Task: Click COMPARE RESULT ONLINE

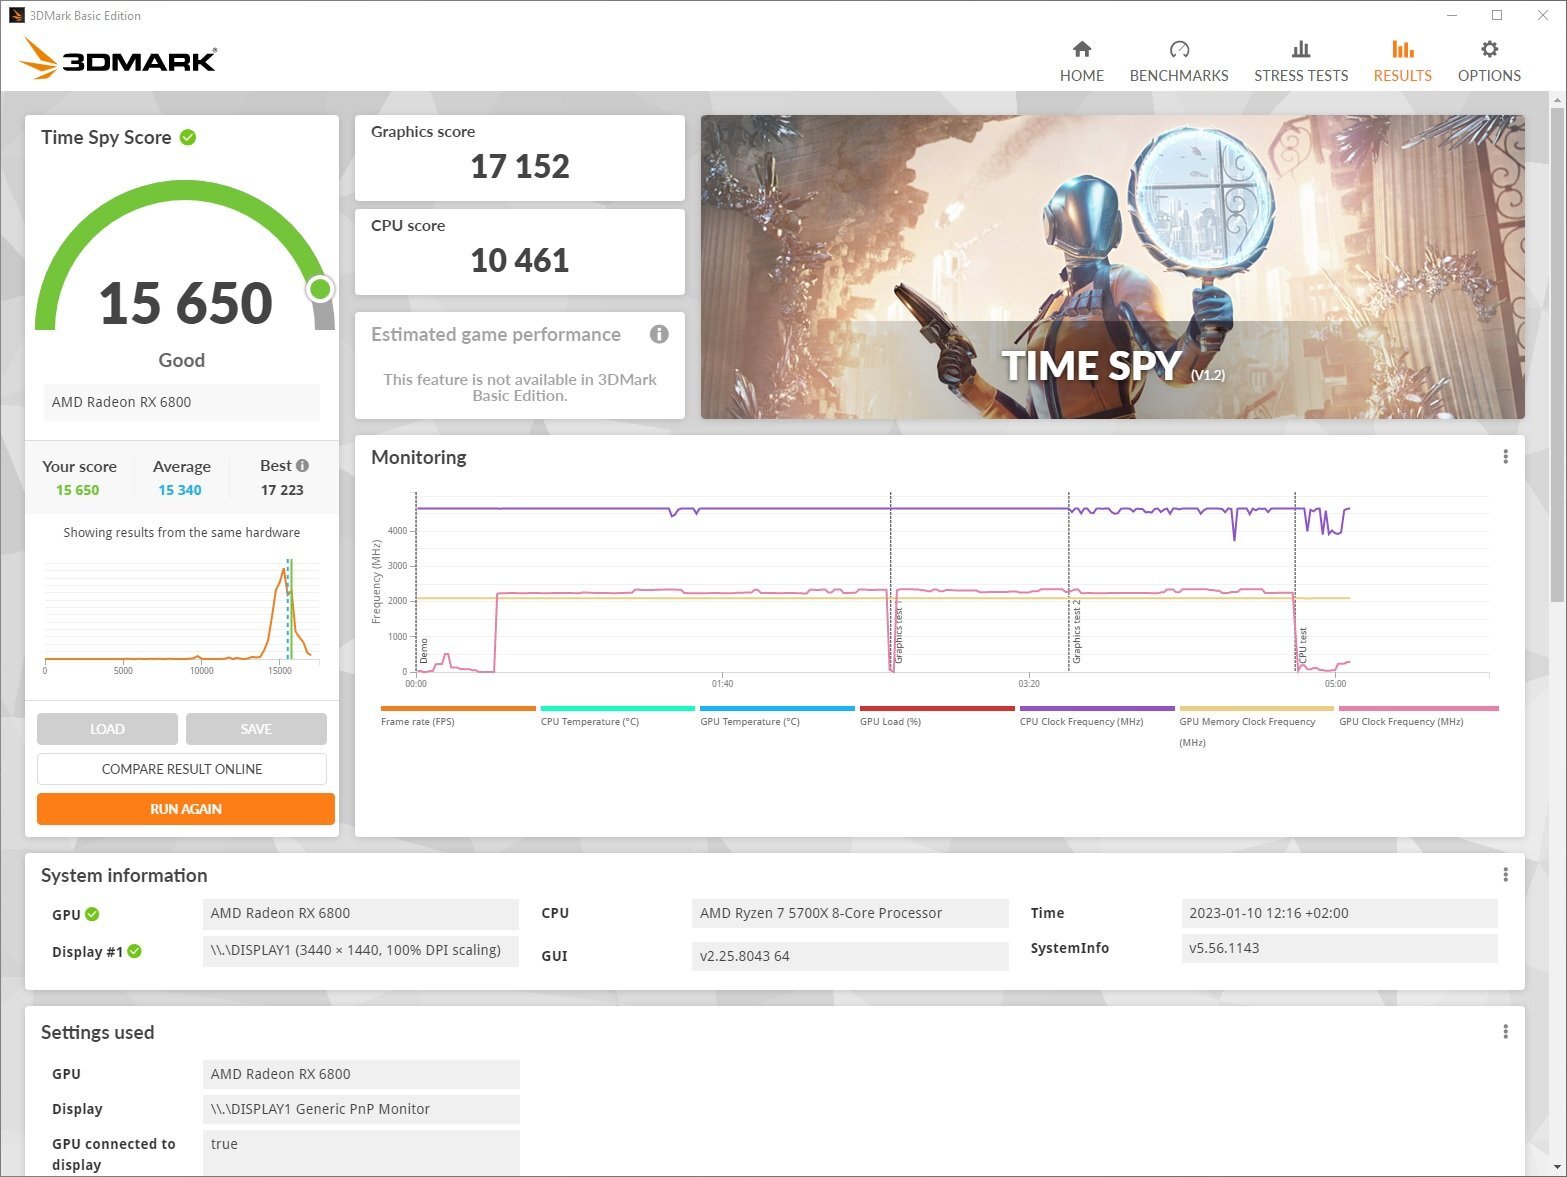Action: [182, 769]
